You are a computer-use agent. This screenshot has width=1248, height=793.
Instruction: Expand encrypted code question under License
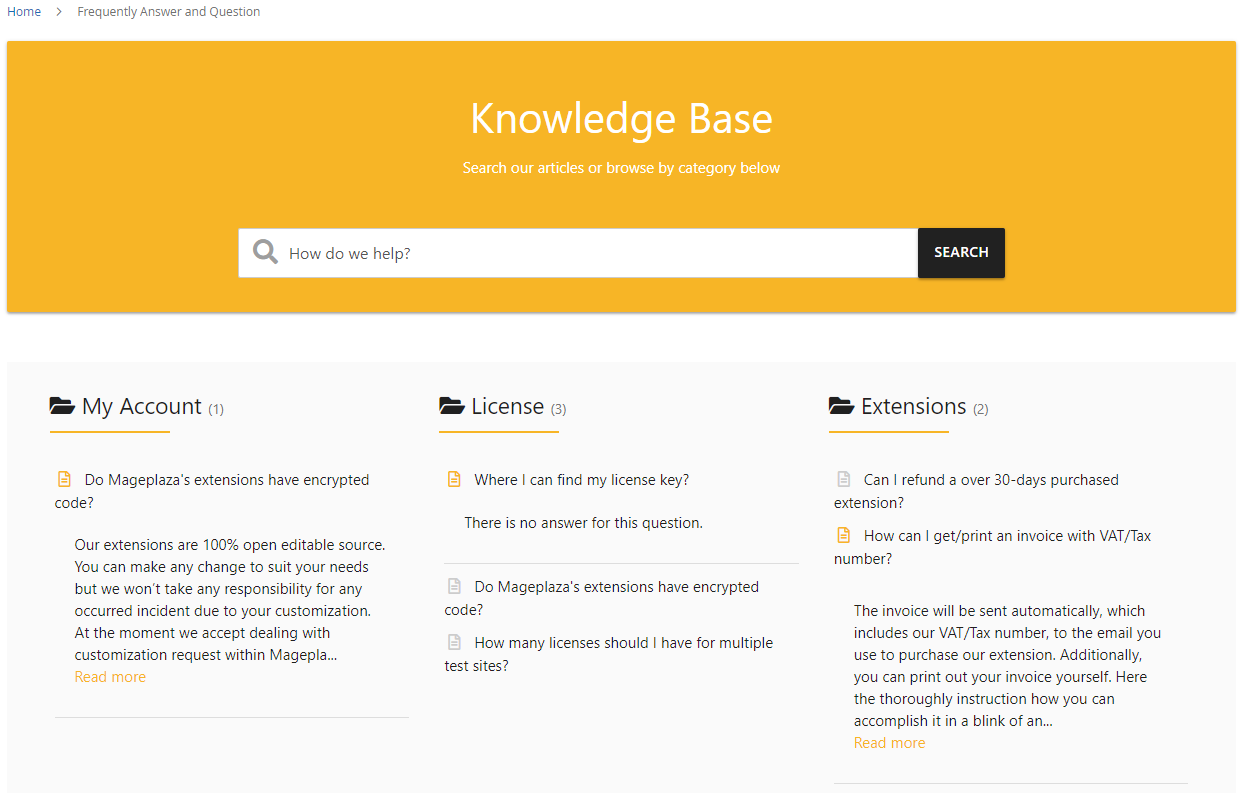coord(616,587)
